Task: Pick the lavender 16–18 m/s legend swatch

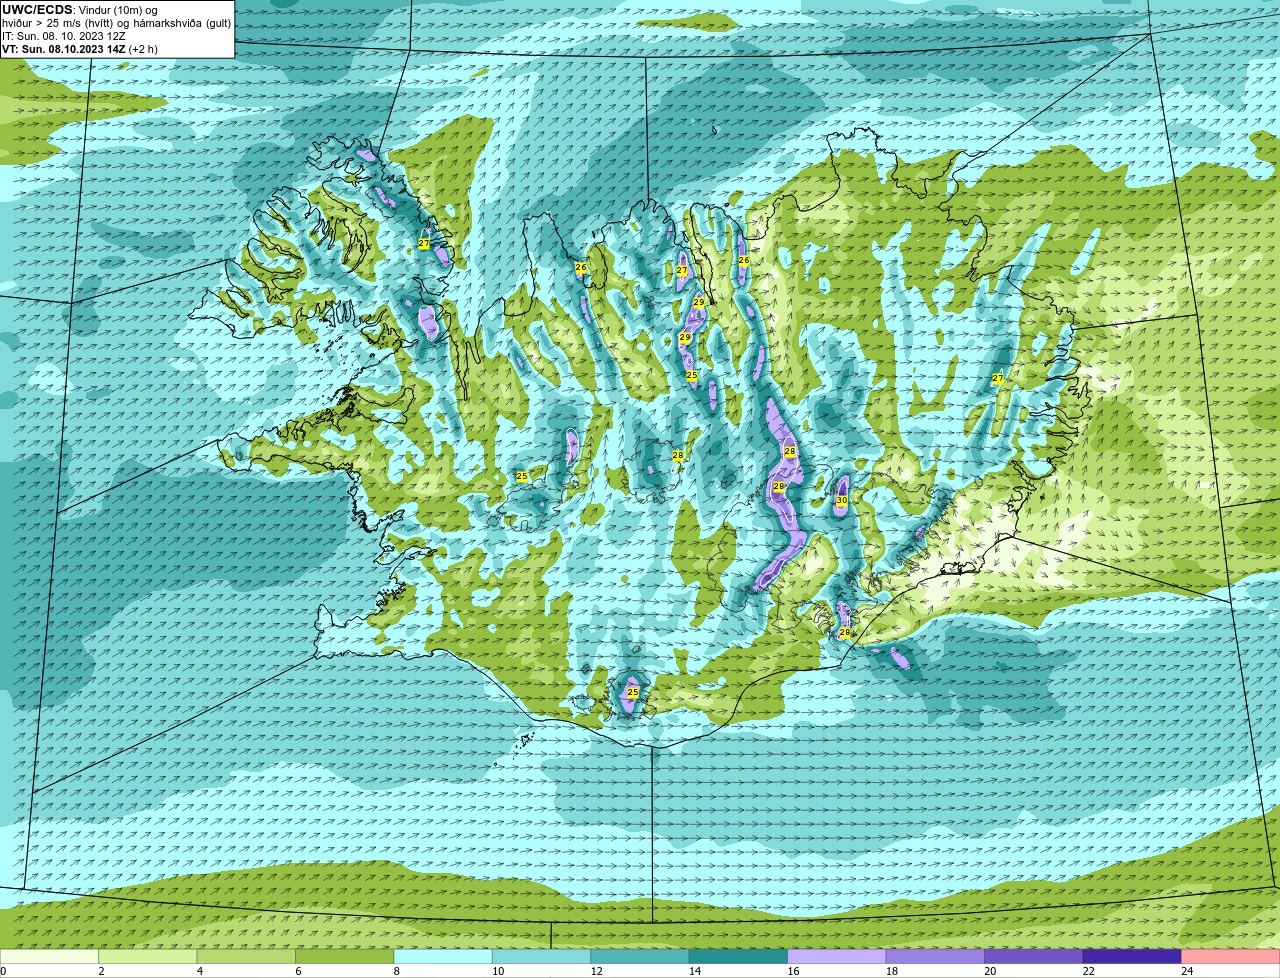Action: coord(837,956)
